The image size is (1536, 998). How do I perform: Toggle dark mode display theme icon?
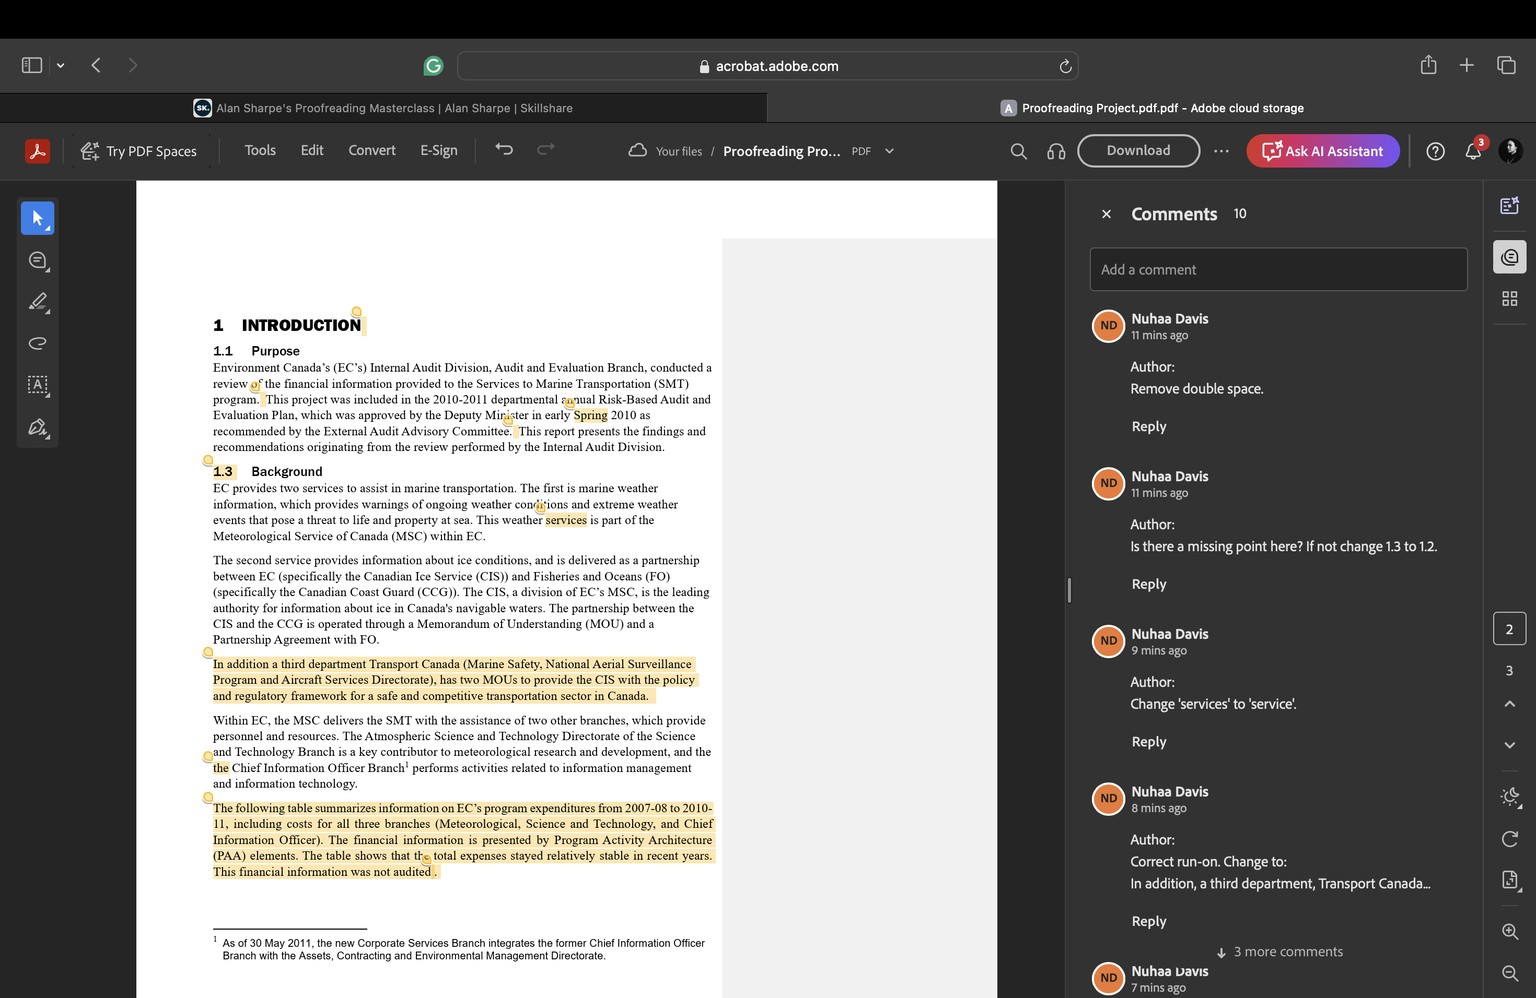(x=1510, y=797)
